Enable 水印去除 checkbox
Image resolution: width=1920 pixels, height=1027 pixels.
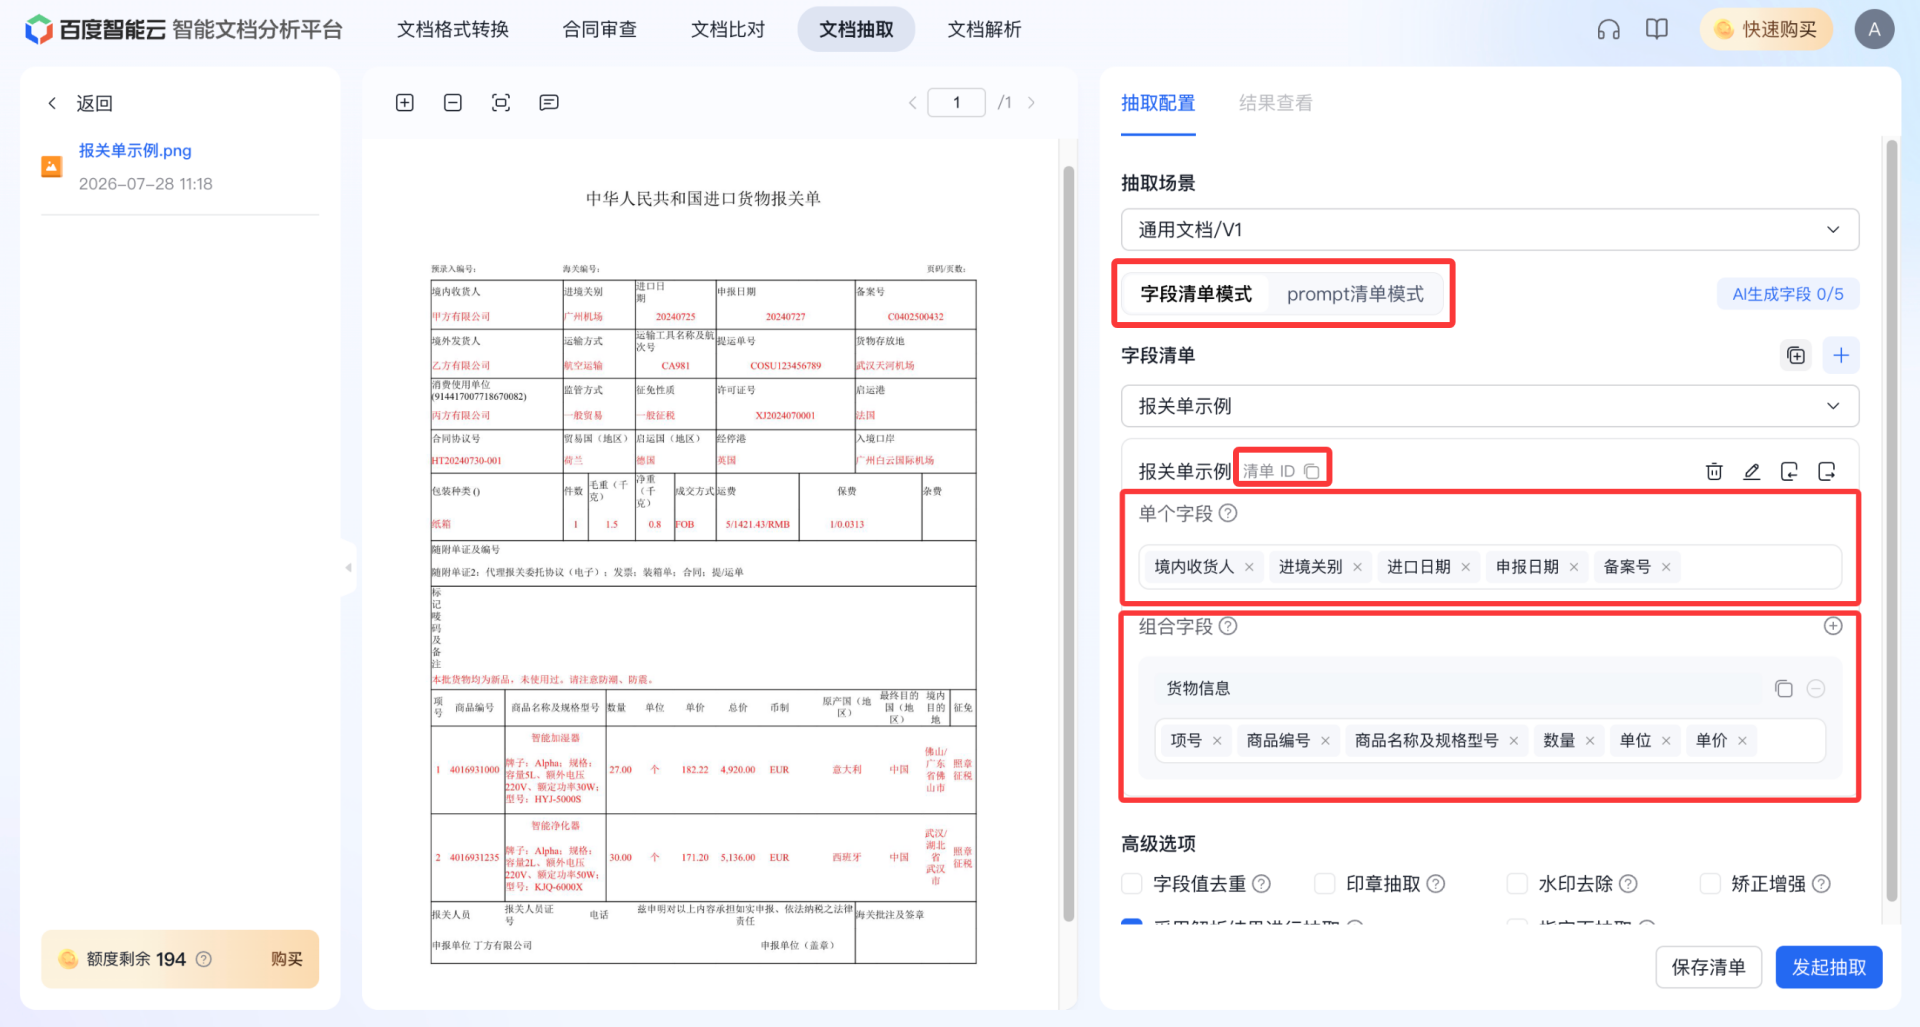1518,884
